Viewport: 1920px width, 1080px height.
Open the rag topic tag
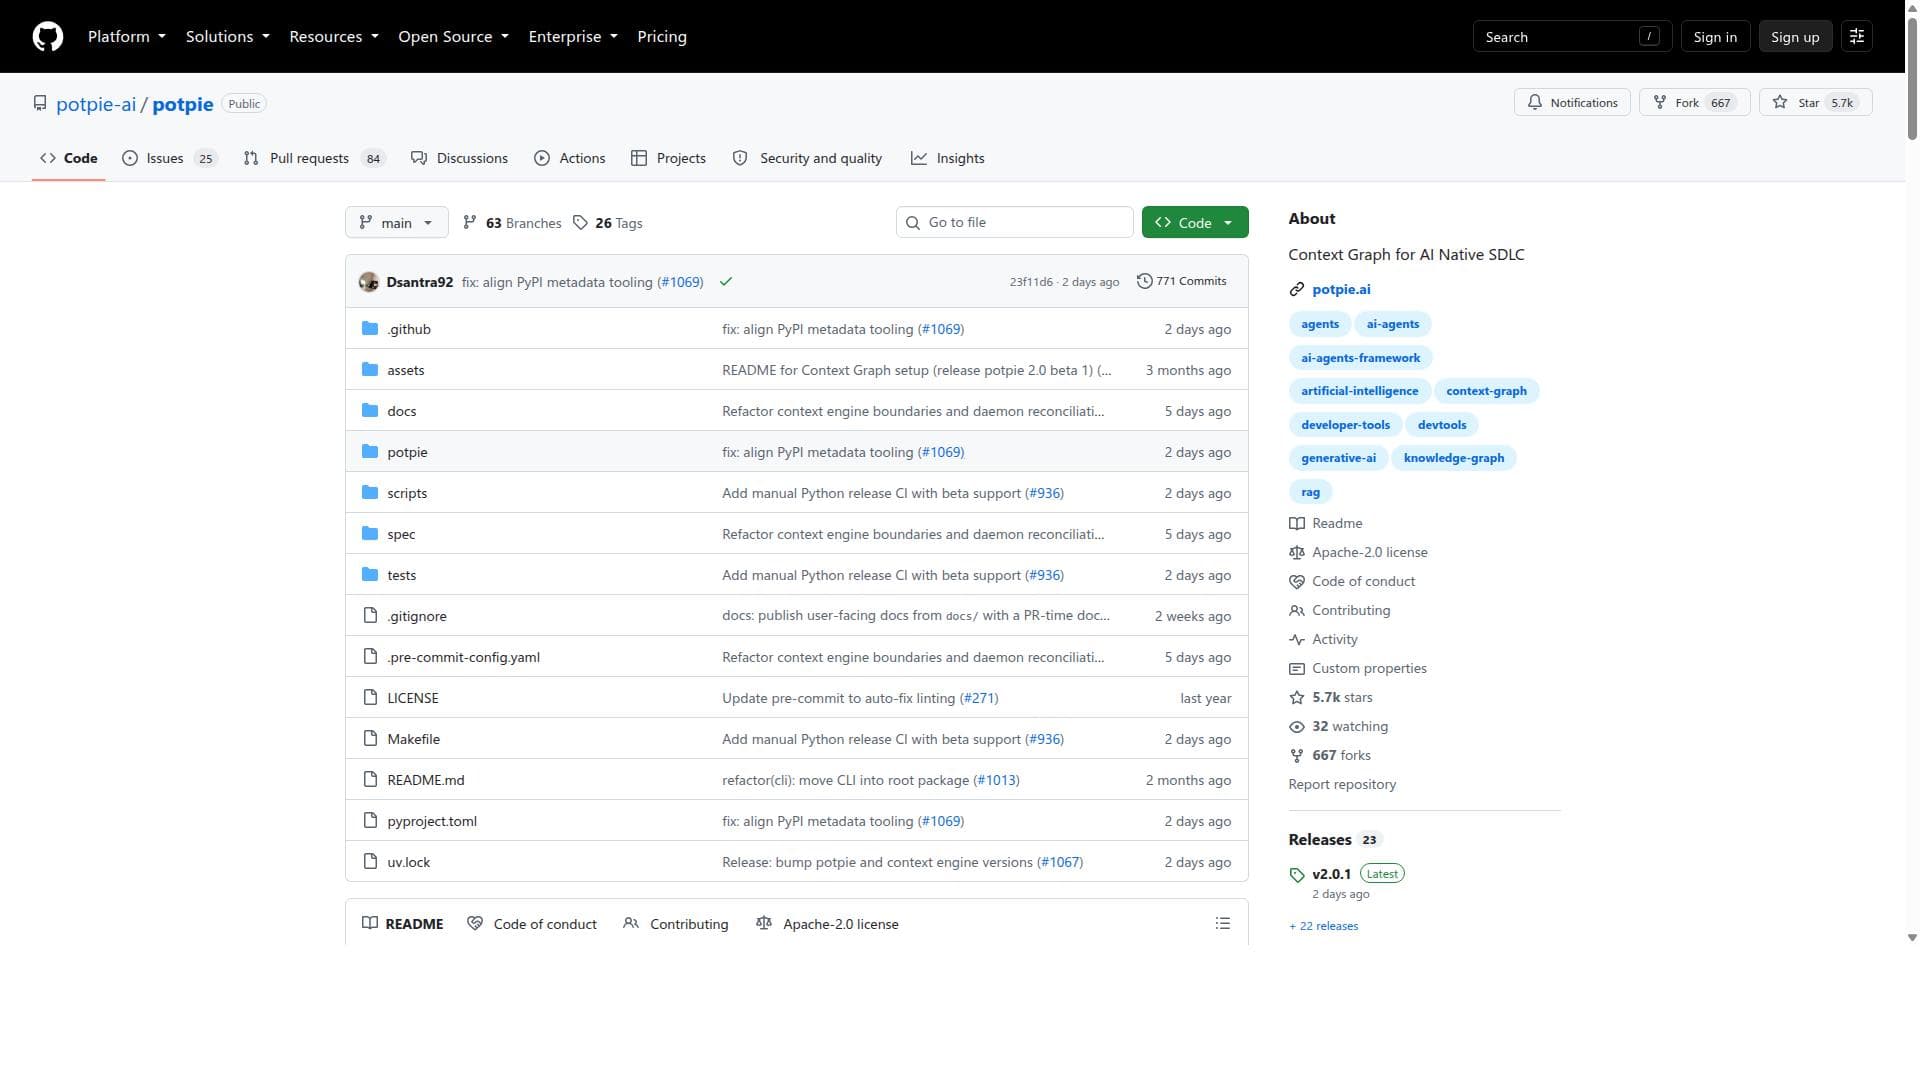point(1310,493)
